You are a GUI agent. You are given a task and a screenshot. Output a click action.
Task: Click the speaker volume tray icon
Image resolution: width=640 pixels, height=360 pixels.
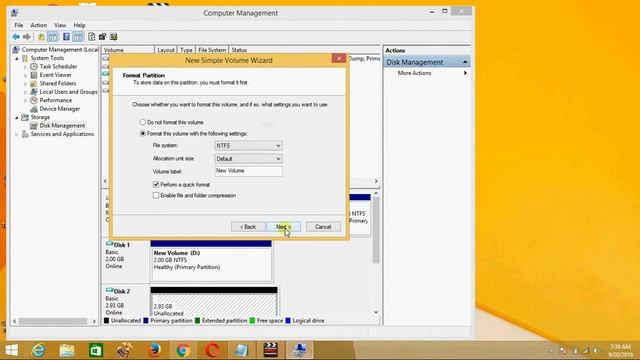pos(596,351)
